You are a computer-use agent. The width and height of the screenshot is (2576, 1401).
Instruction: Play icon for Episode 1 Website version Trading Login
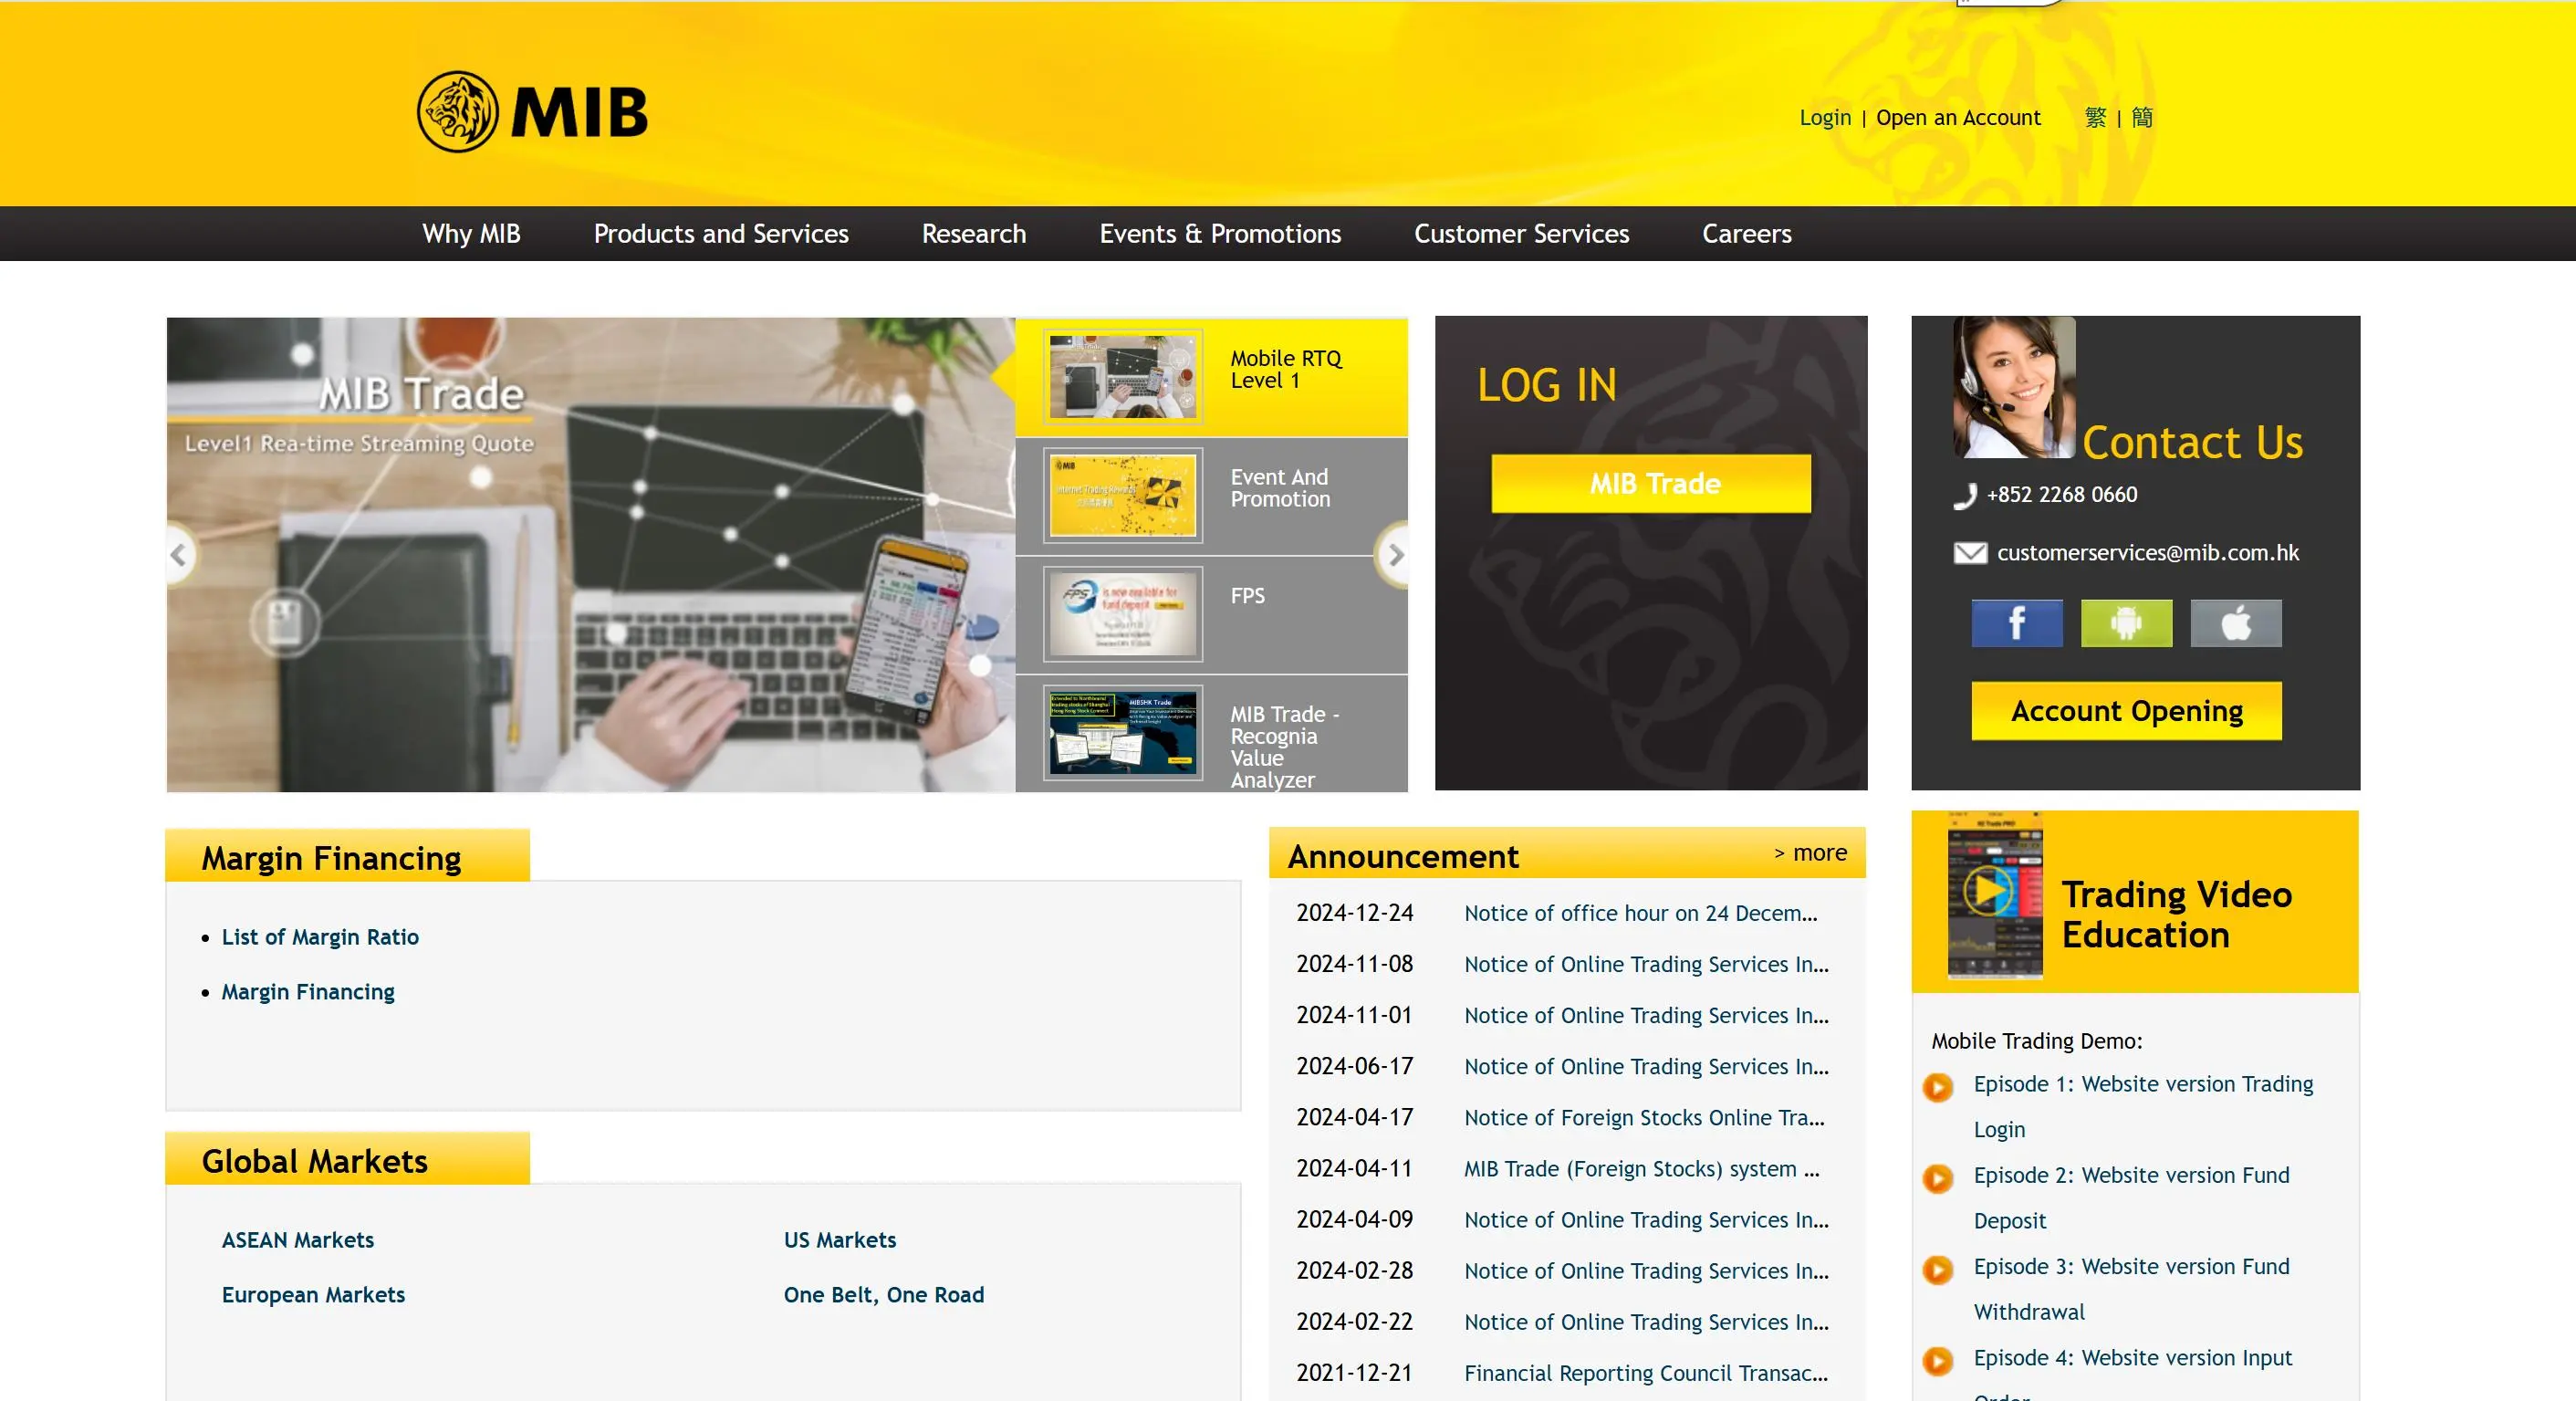(x=1938, y=1087)
